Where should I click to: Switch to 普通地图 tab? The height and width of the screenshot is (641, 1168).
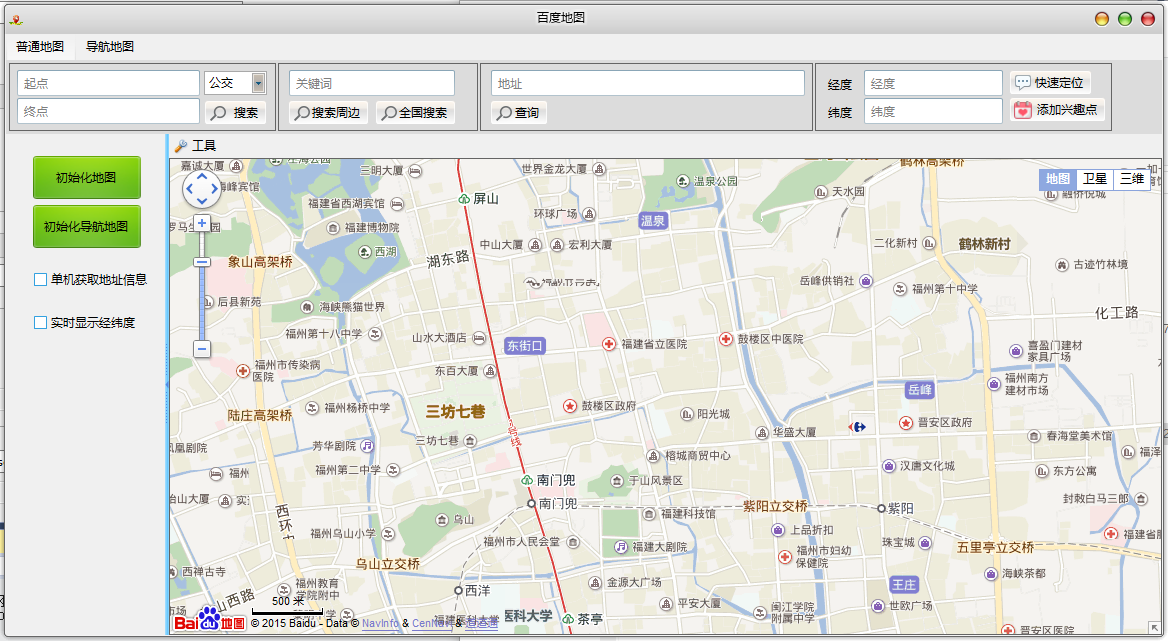click(x=40, y=46)
